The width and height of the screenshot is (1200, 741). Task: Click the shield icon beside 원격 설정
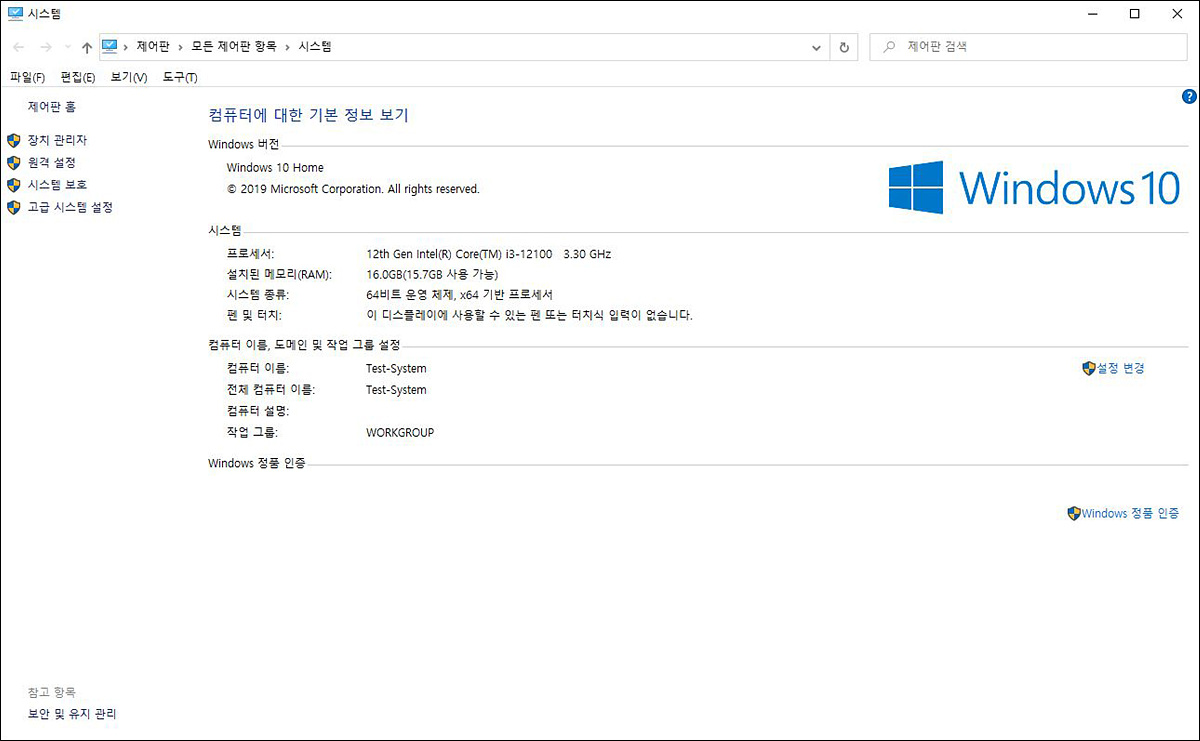(x=14, y=162)
